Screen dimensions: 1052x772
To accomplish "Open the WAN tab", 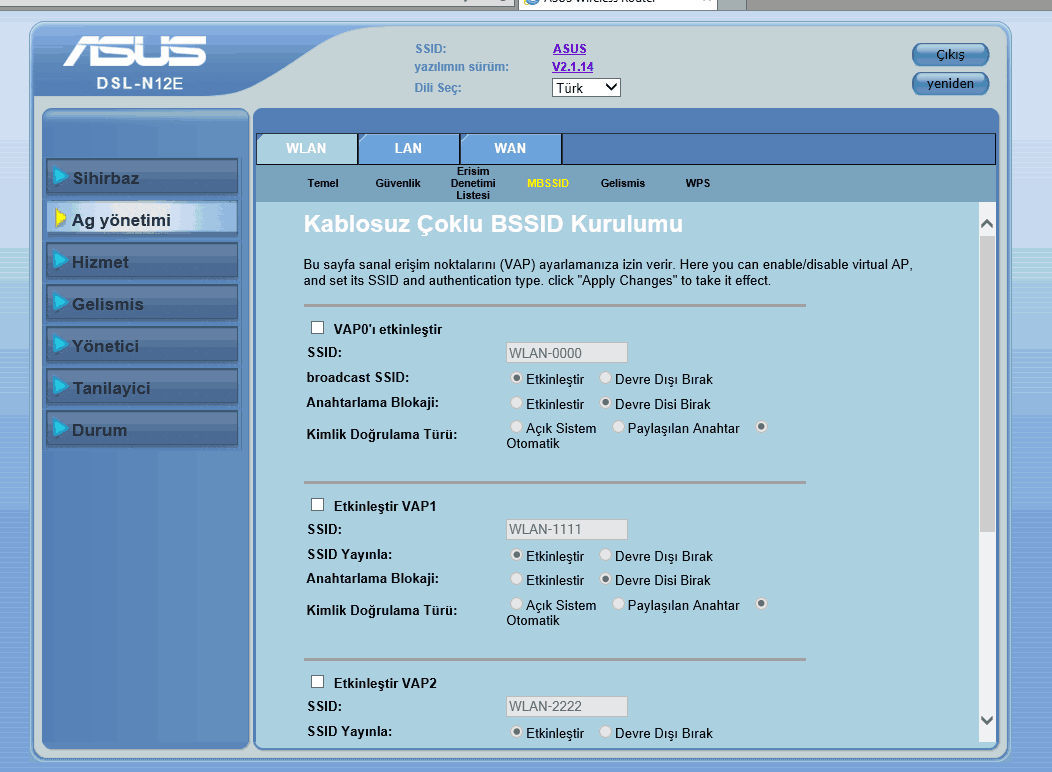I will tap(510, 148).
